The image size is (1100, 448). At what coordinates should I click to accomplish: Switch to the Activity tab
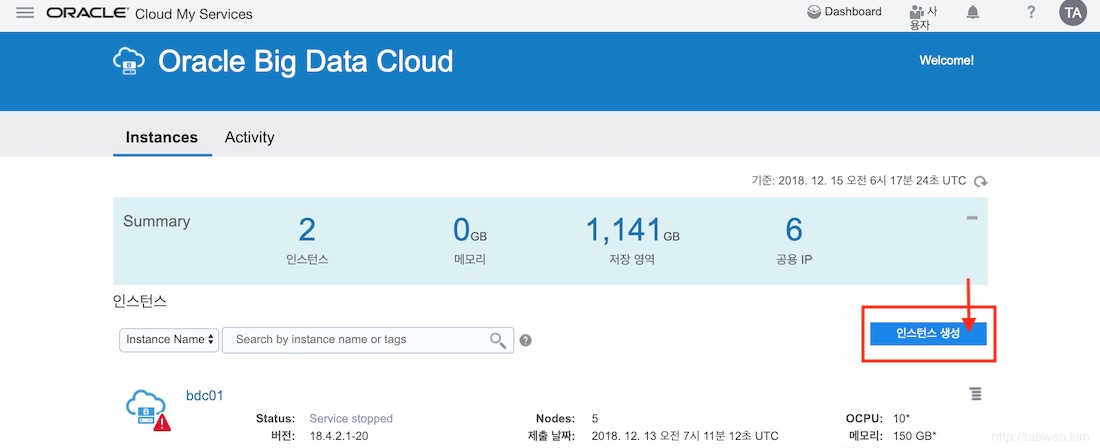pyautogui.click(x=249, y=137)
